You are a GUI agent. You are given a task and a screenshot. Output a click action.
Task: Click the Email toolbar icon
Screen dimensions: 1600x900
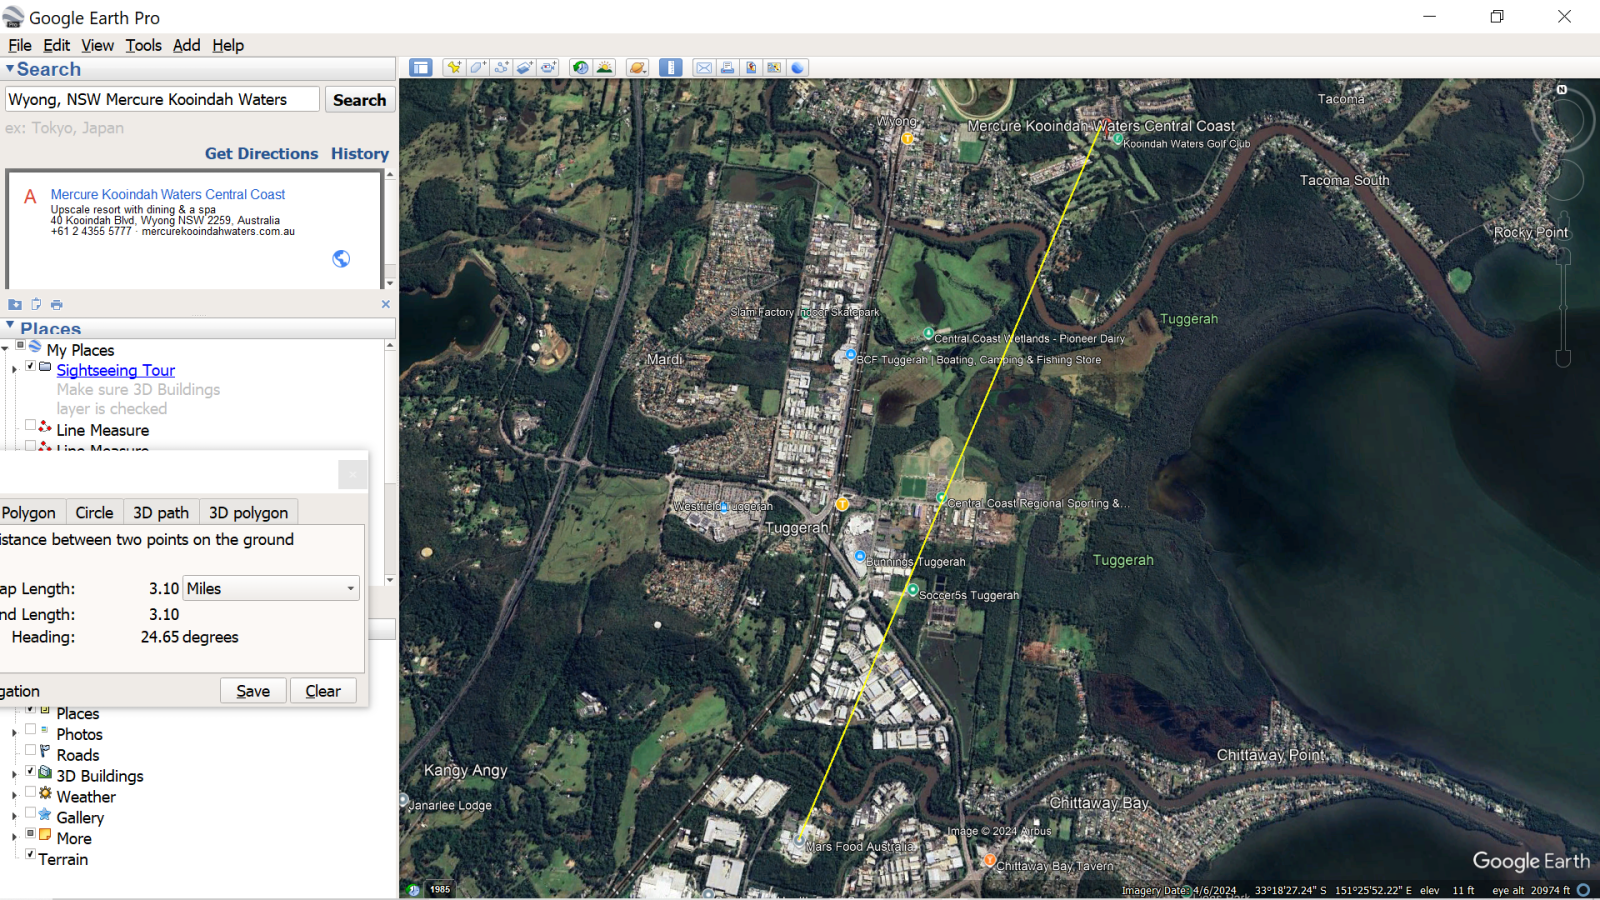click(x=704, y=68)
